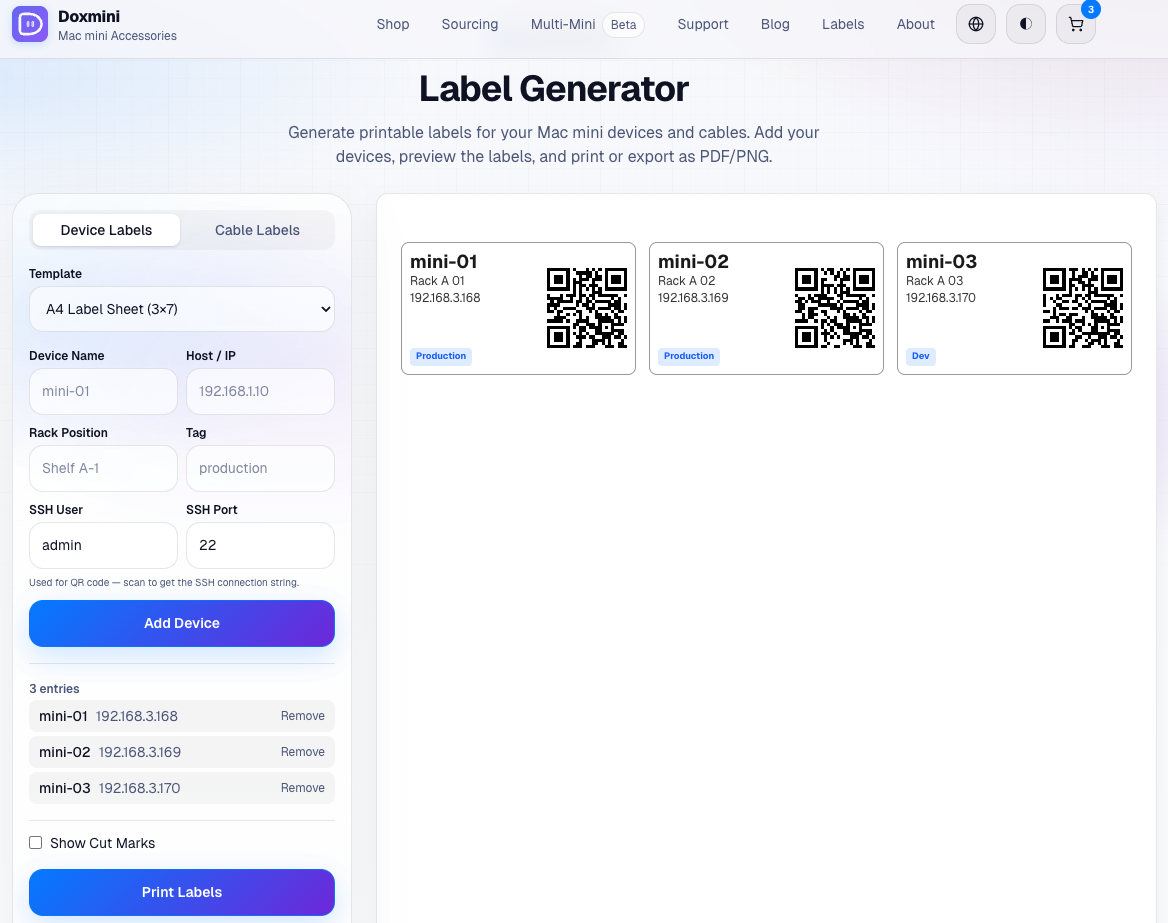This screenshot has width=1168, height=923.
Task: Click into the SSH User field
Action: 103,545
